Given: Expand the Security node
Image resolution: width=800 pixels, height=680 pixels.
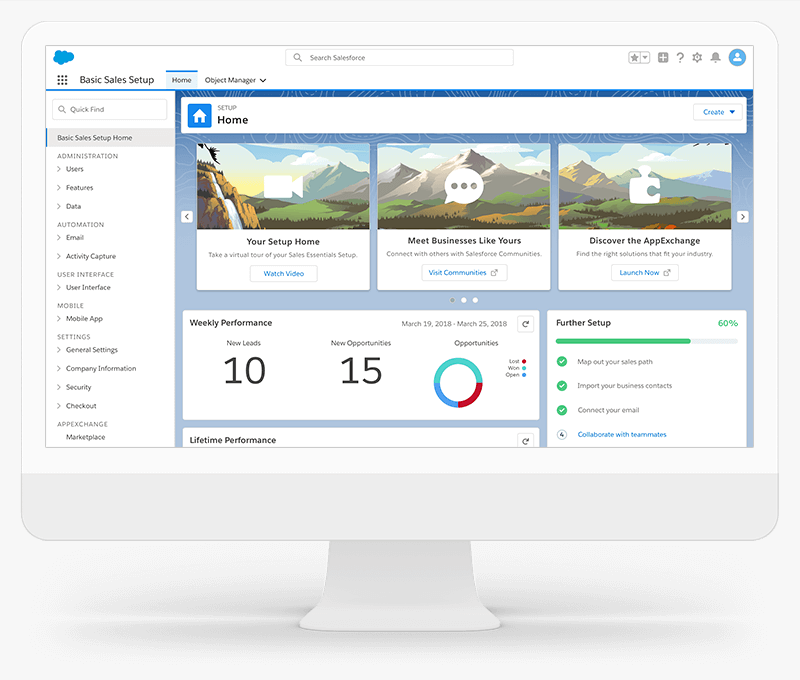Looking at the screenshot, I should (59, 387).
